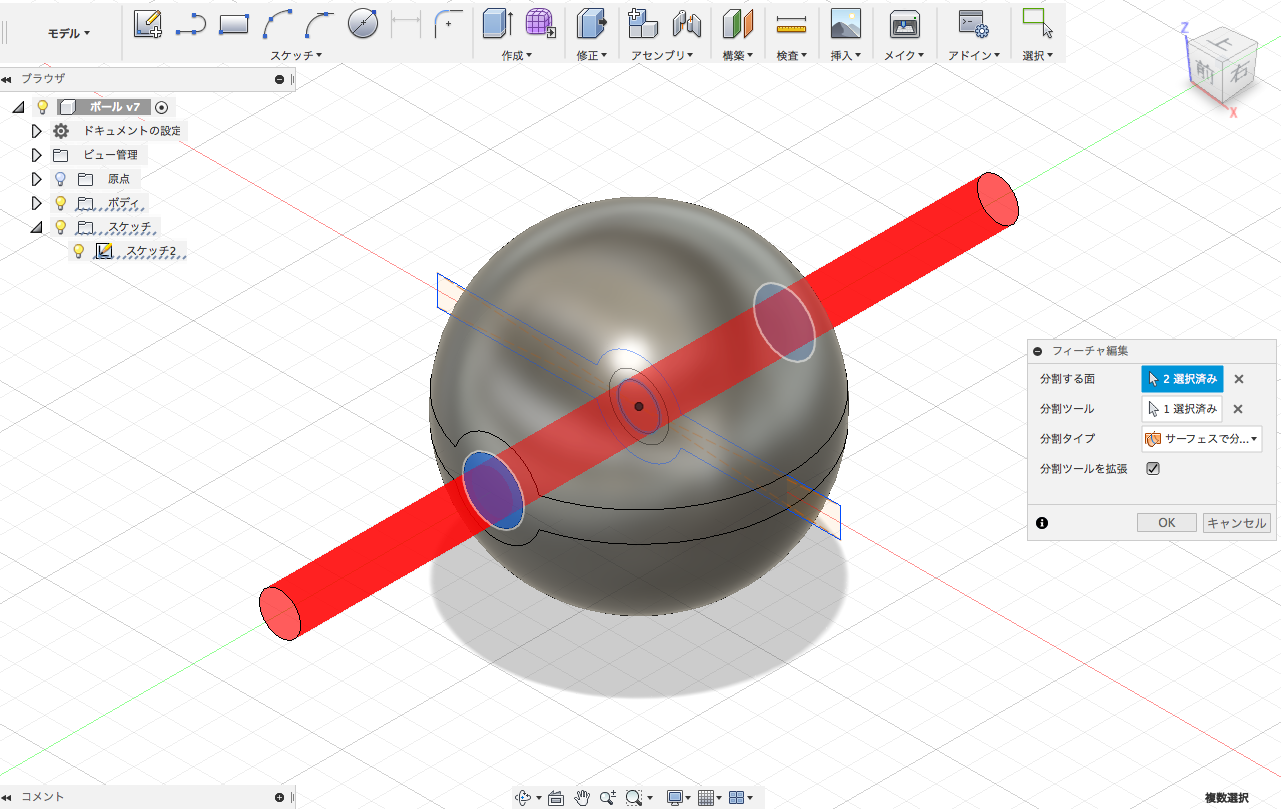Click the Look At camera icon
The image size is (1281, 809).
point(556,797)
